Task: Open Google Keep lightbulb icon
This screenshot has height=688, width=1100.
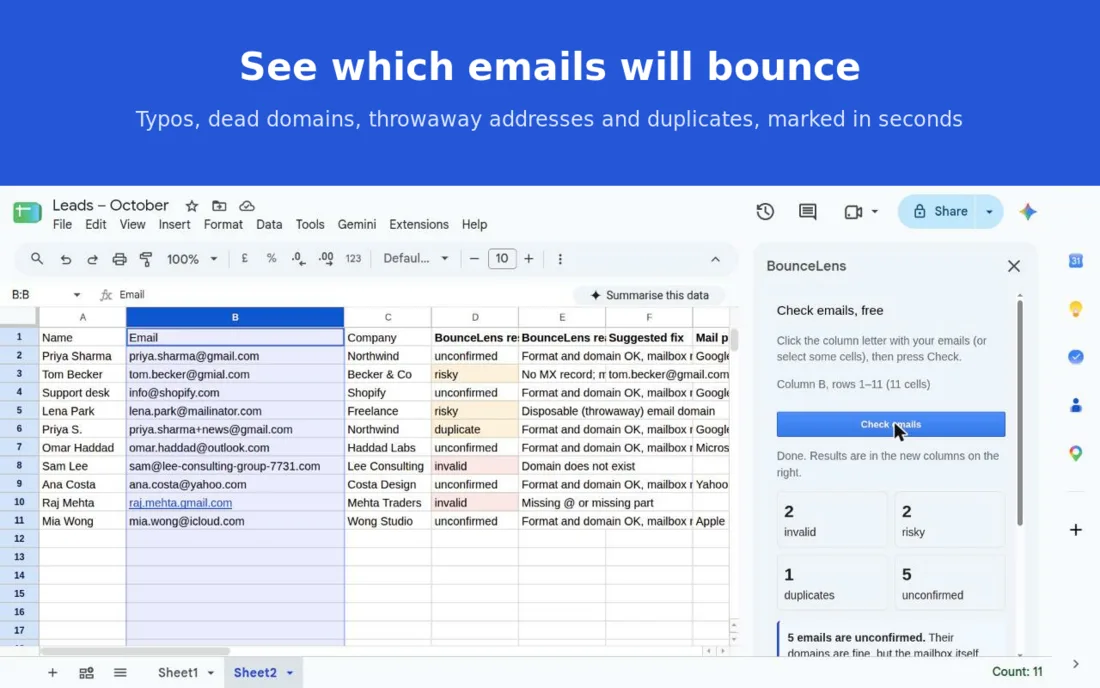Action: pyautogui.click(x=1075, y=309)
